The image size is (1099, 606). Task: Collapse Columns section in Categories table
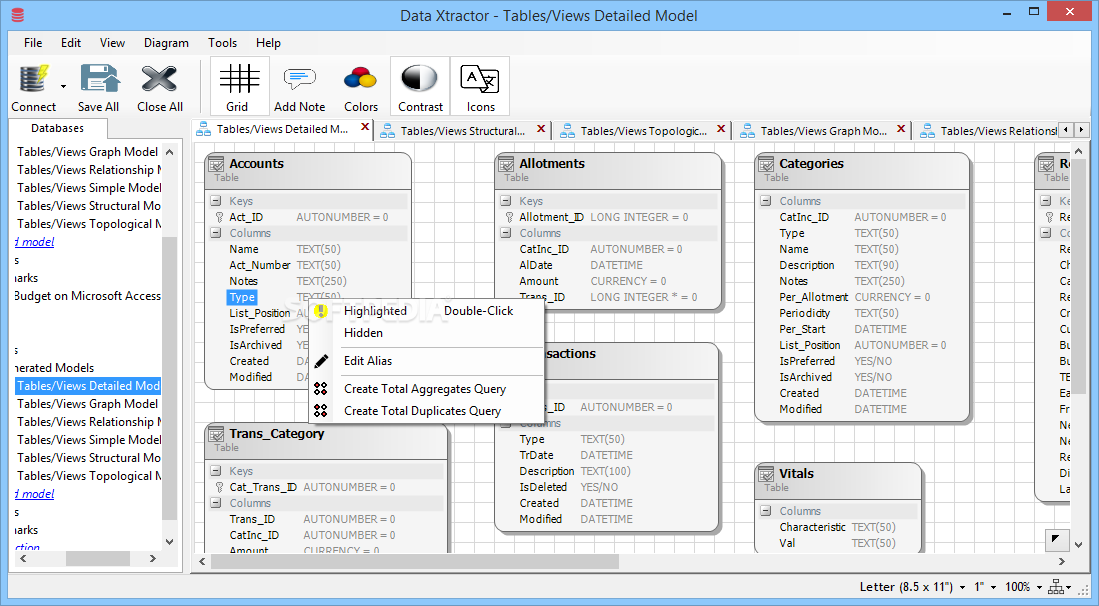766,201
